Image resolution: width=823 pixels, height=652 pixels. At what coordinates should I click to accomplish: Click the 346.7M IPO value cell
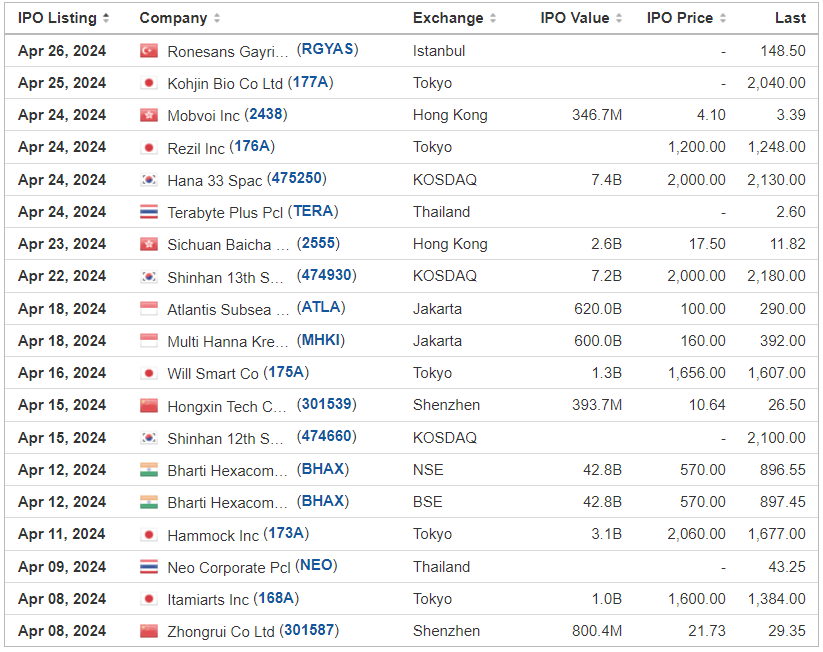click(597, 114)
